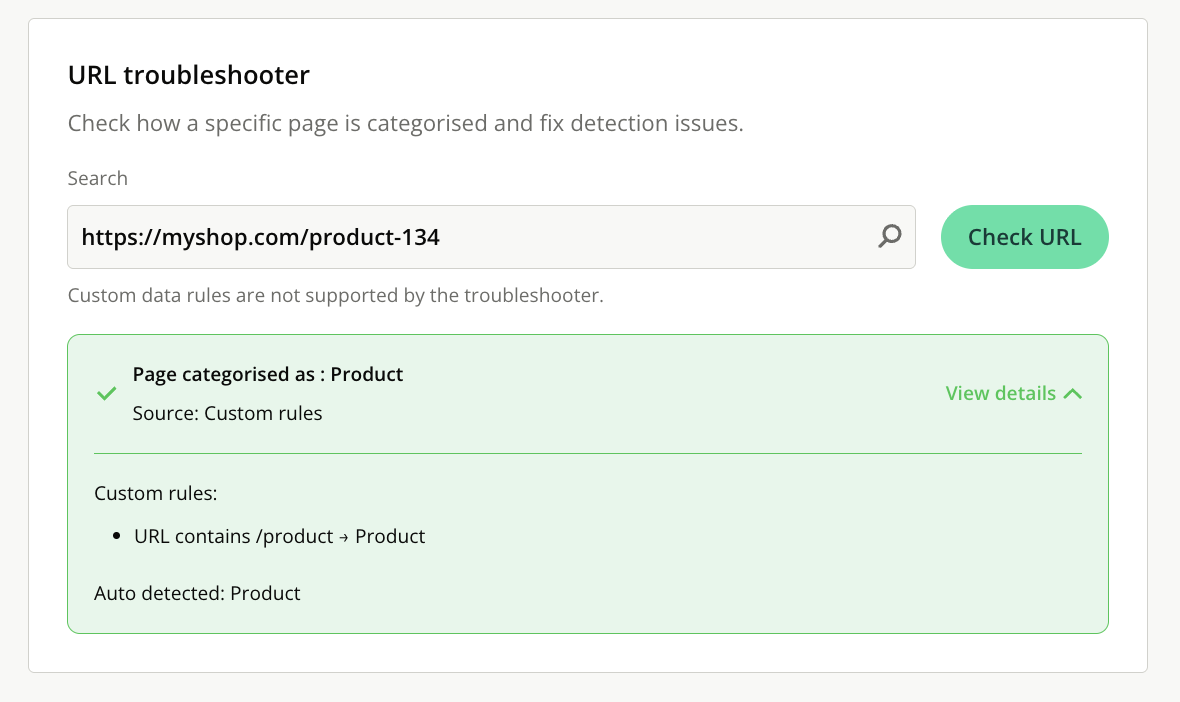
Task: Click the small arrow symbol in the rule
Action: pyautogui.click(x=344, y=538)
